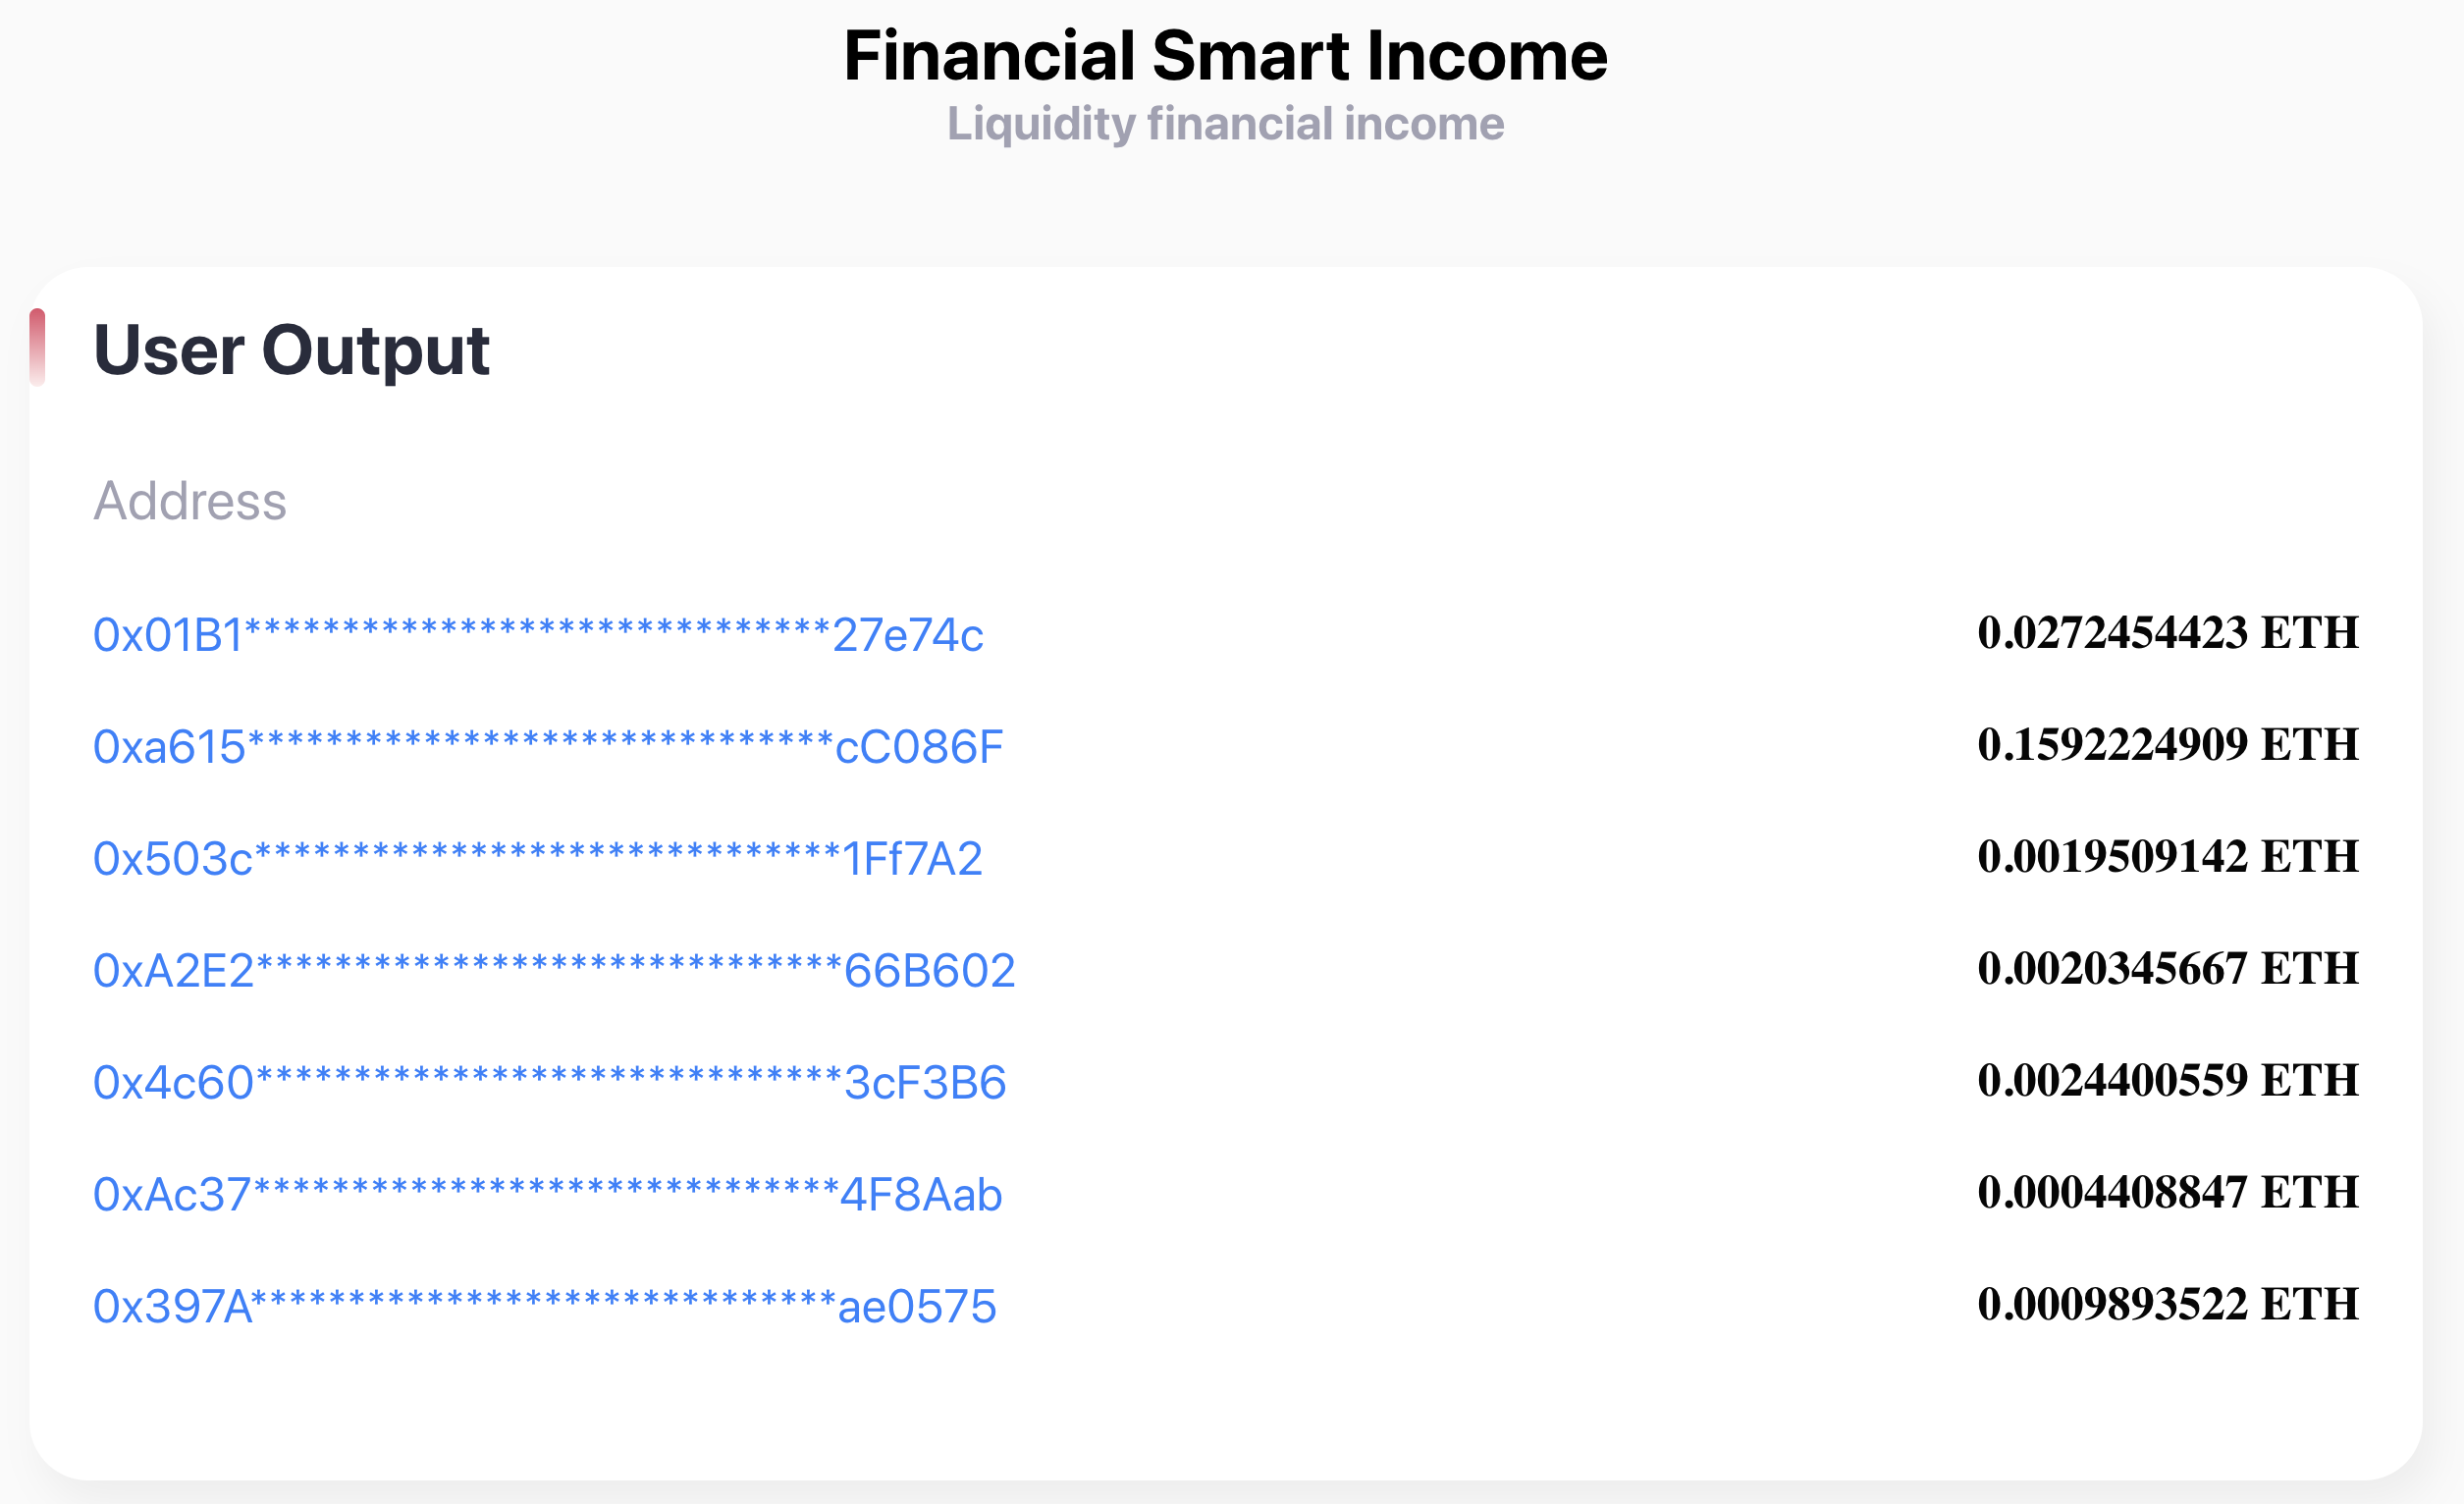Click the 0.0004408847 ETH amount

(x=2168, y=1193)
